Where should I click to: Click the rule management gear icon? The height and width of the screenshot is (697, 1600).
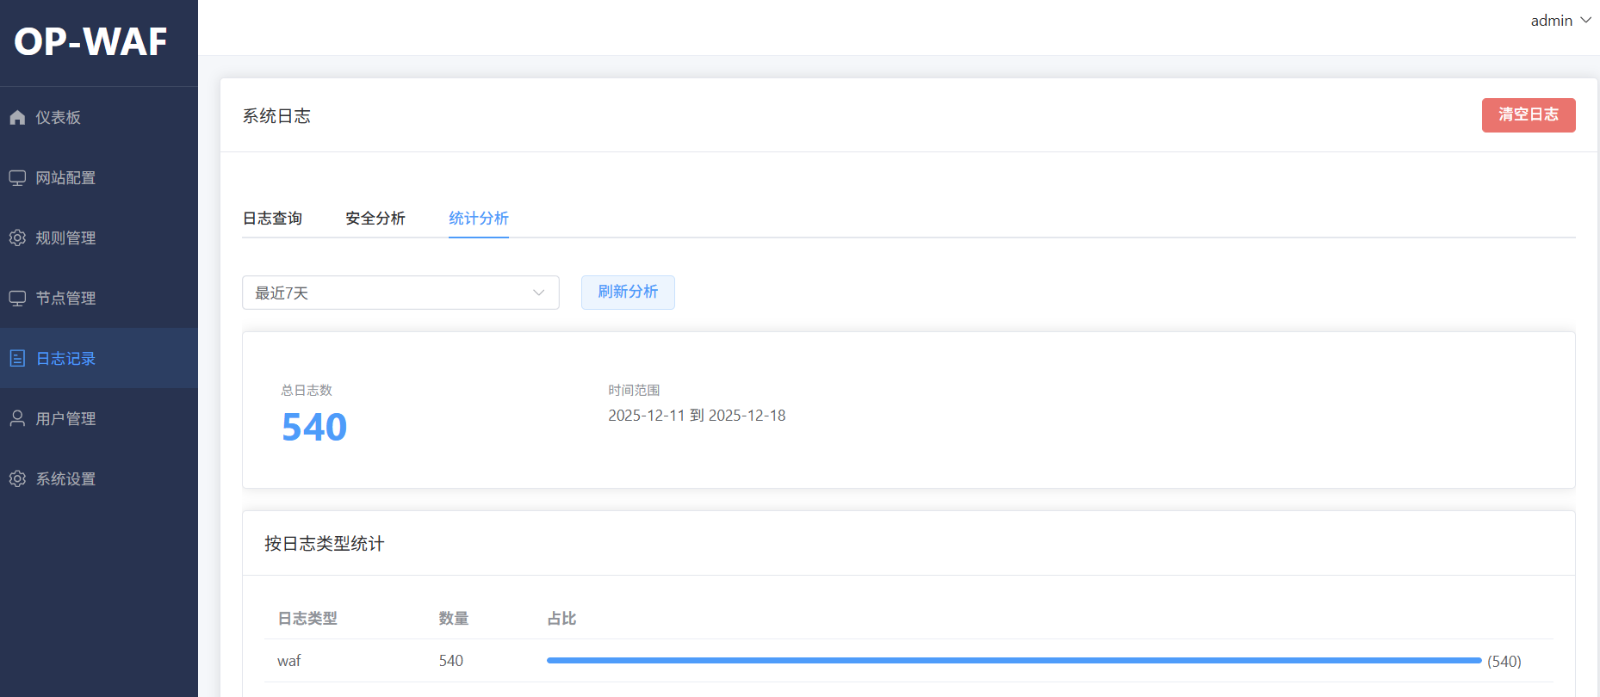(17, 238)
